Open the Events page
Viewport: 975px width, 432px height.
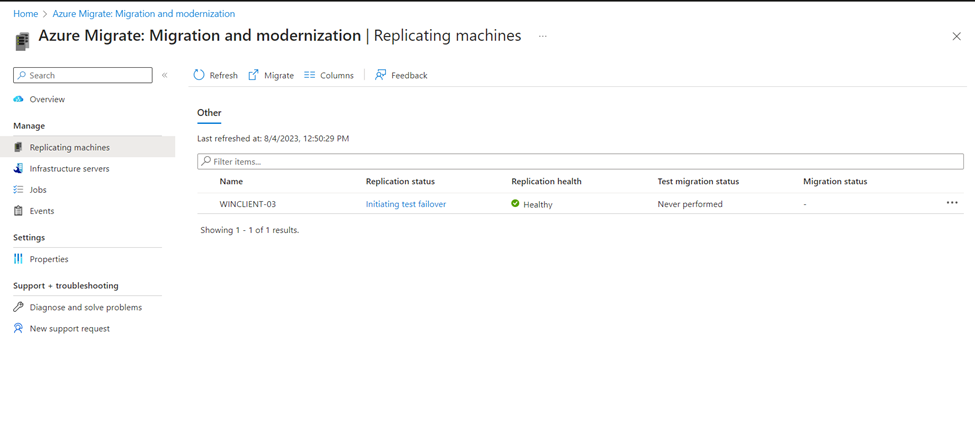coord(42,211)
